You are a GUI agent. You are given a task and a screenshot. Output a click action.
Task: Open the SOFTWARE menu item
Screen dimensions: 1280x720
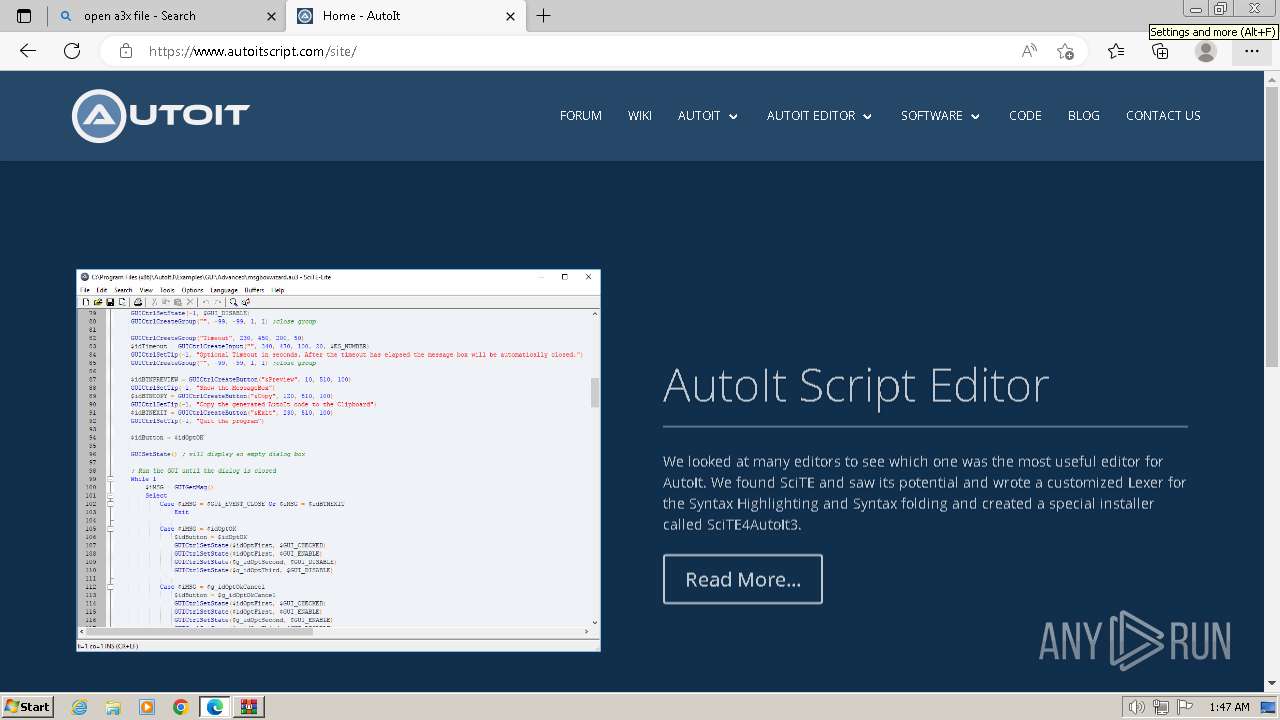(x=932, y=116)
